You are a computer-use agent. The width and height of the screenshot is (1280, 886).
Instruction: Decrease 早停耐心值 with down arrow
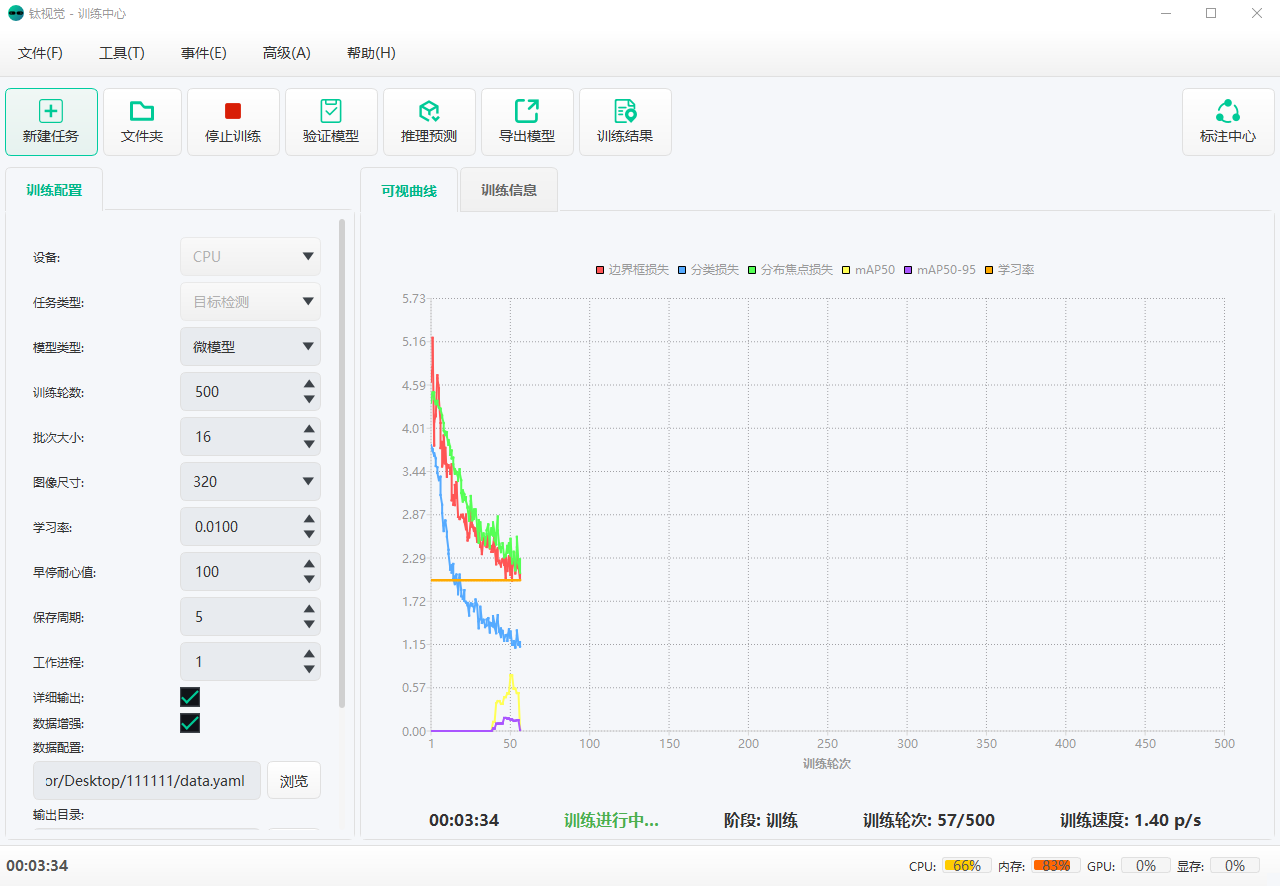tap(309, 580)
